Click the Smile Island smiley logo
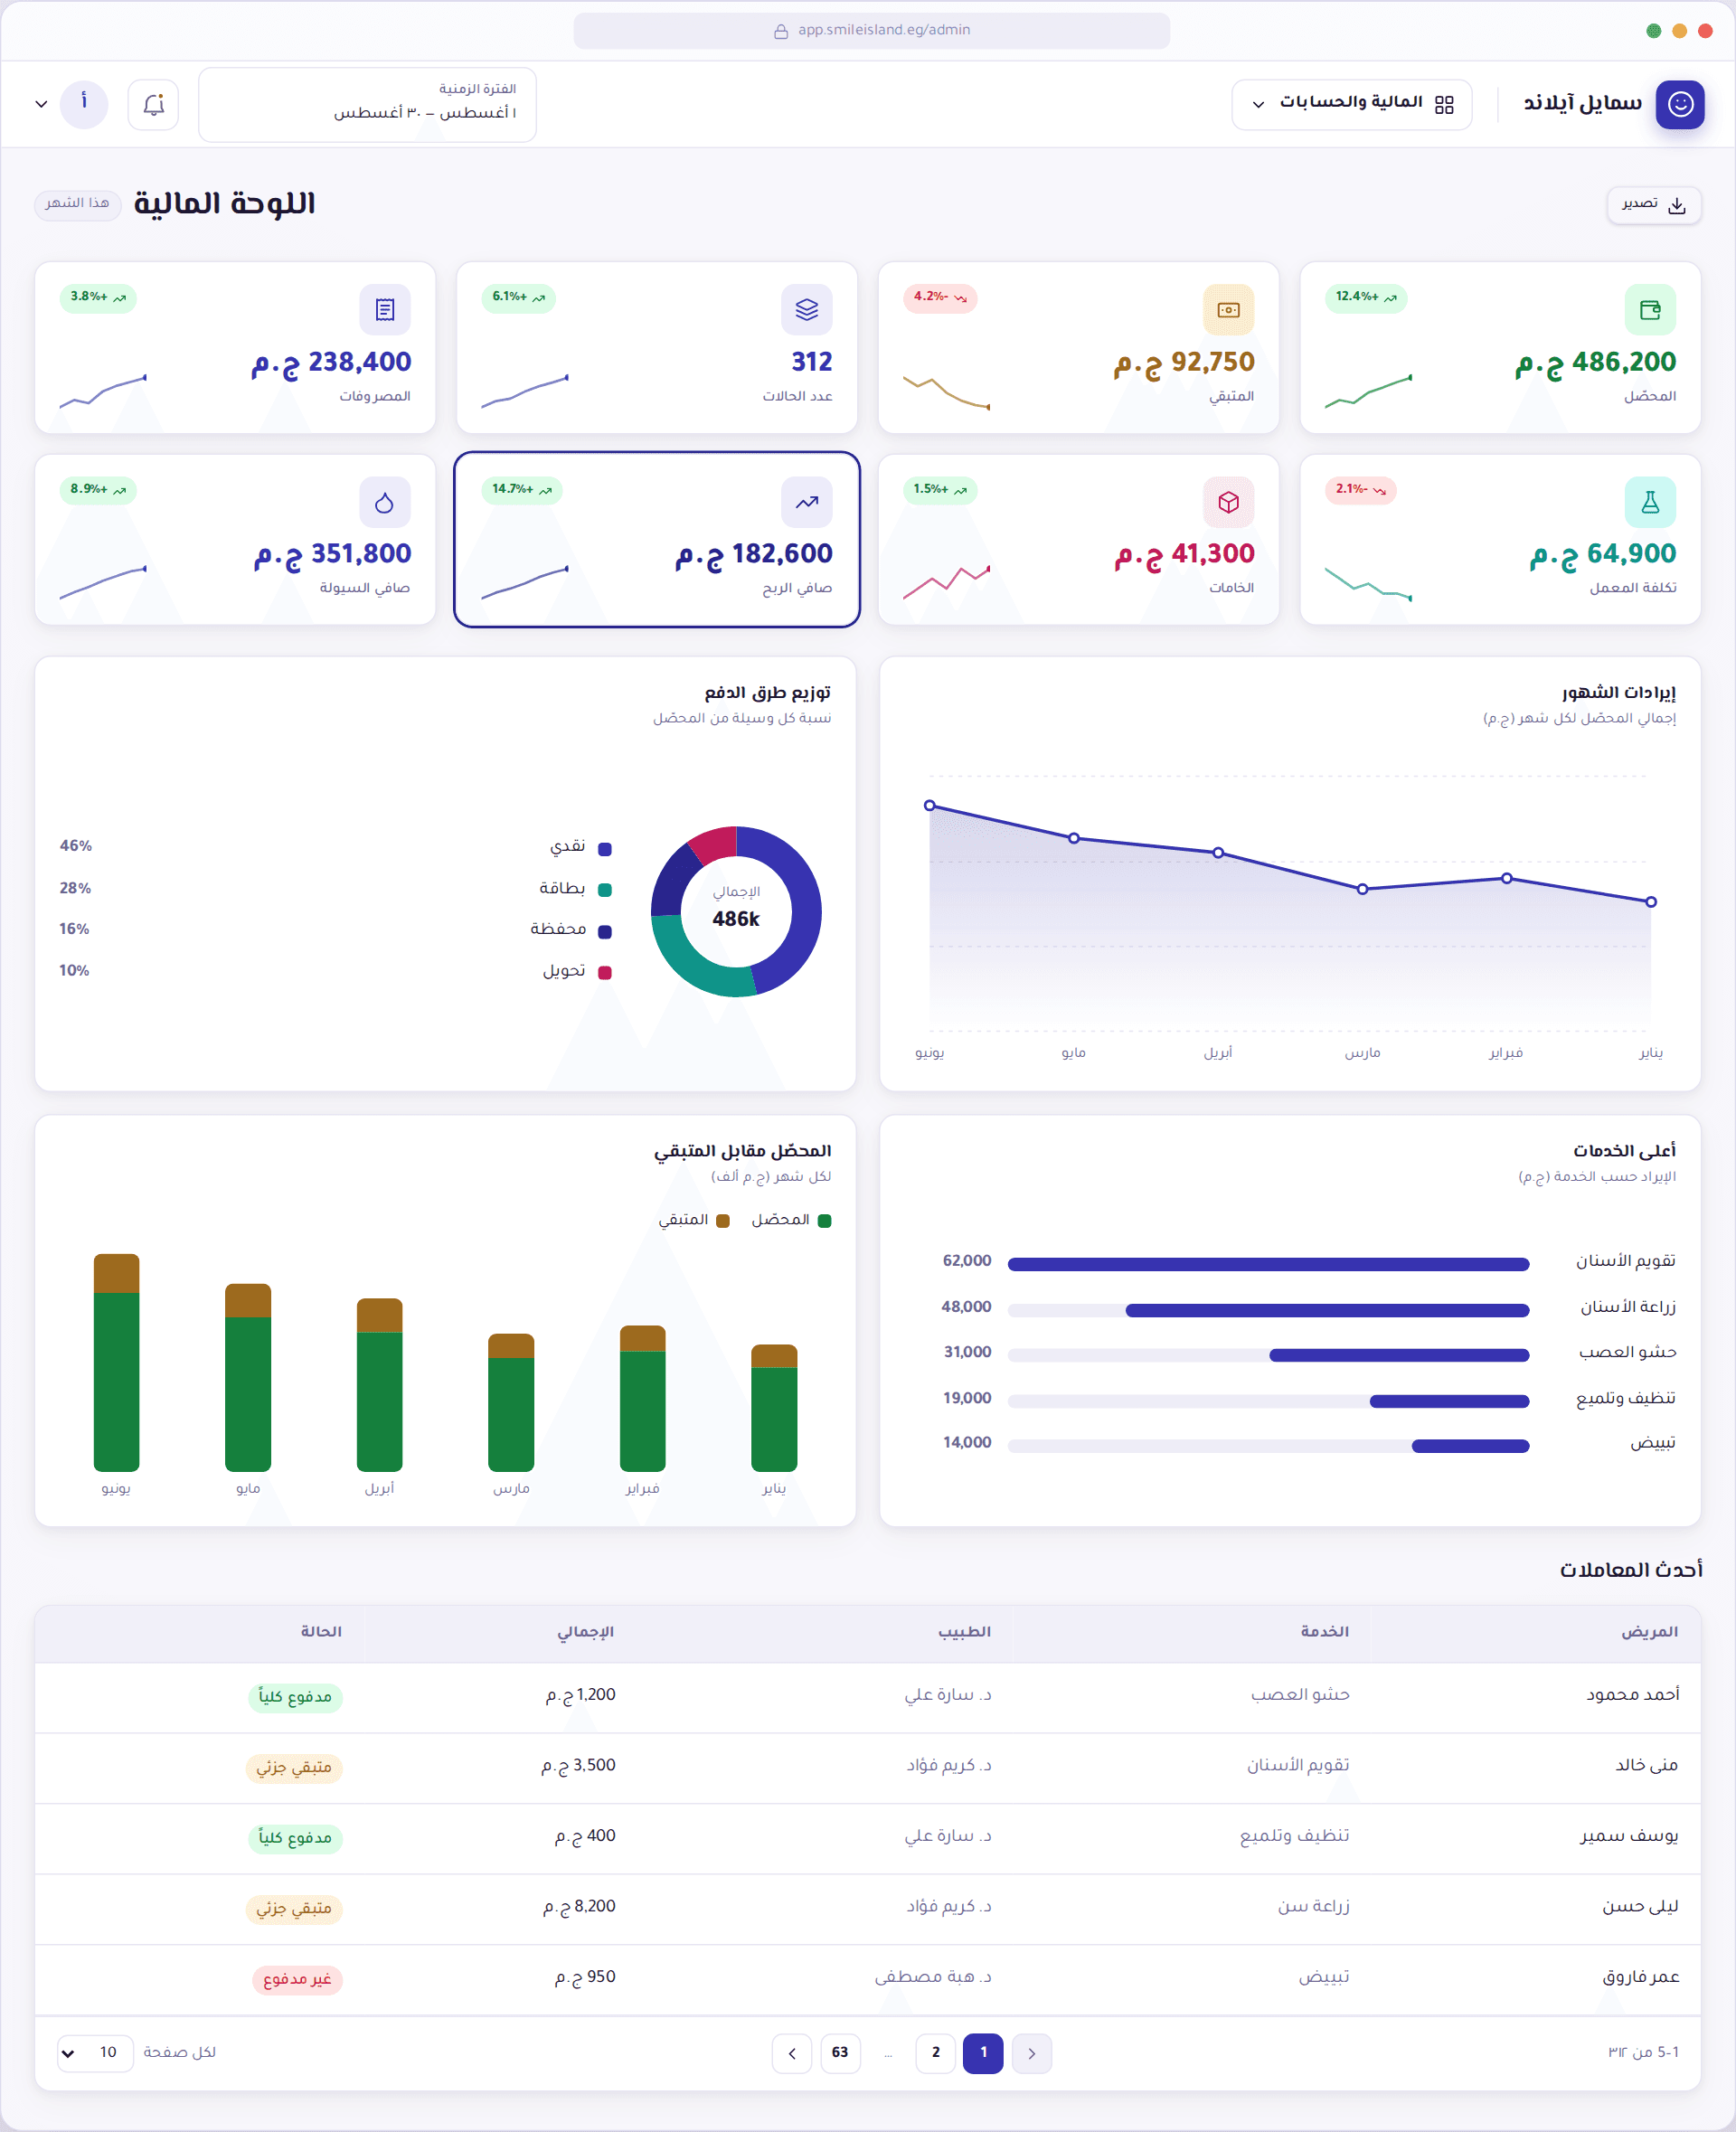 pos(1680,104)
